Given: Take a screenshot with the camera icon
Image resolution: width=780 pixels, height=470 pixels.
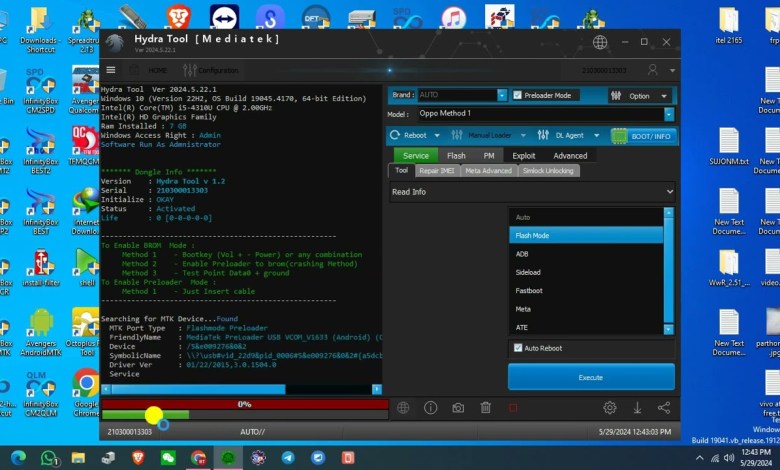Looking at the screenshot, I should 458,407.
